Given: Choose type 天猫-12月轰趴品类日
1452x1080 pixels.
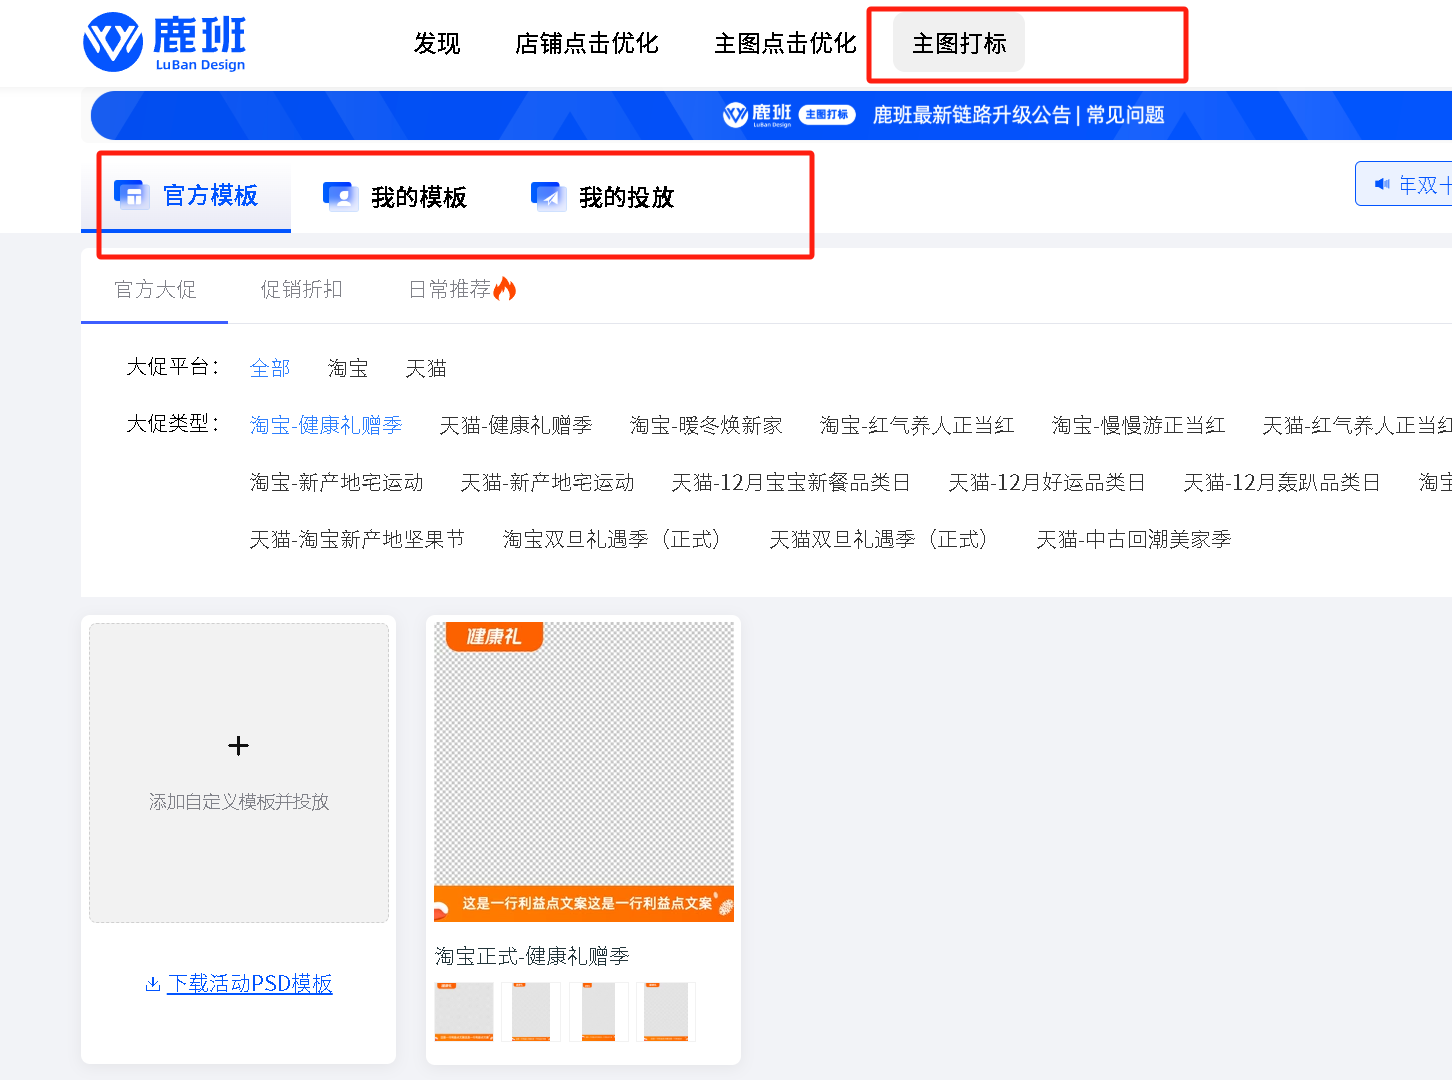Looking at the screenshot, I should [x=1282, y=482].
